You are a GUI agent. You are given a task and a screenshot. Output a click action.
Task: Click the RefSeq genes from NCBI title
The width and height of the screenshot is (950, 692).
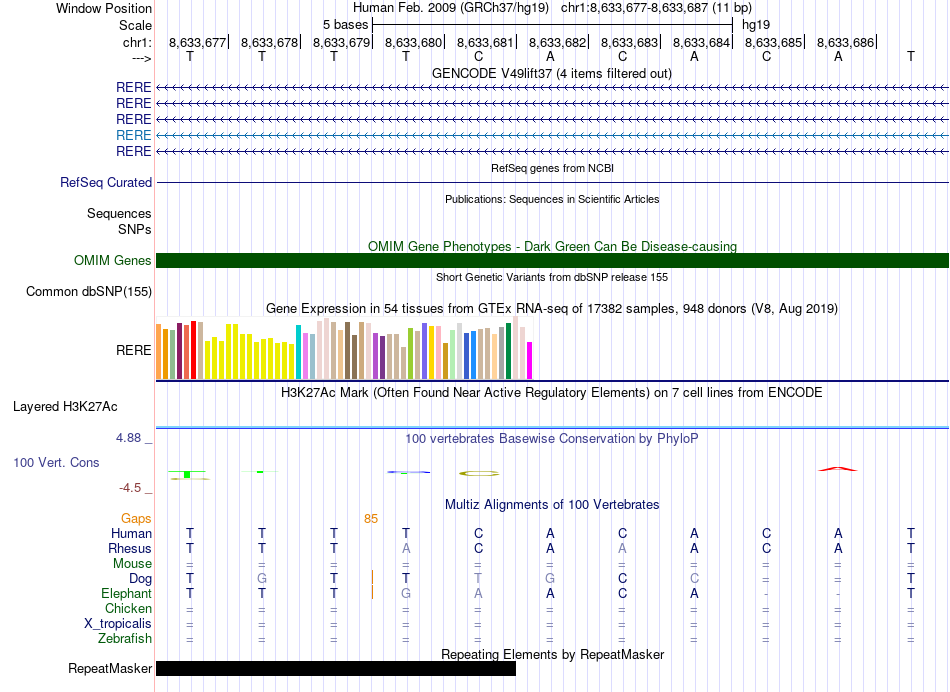point(552,168)
